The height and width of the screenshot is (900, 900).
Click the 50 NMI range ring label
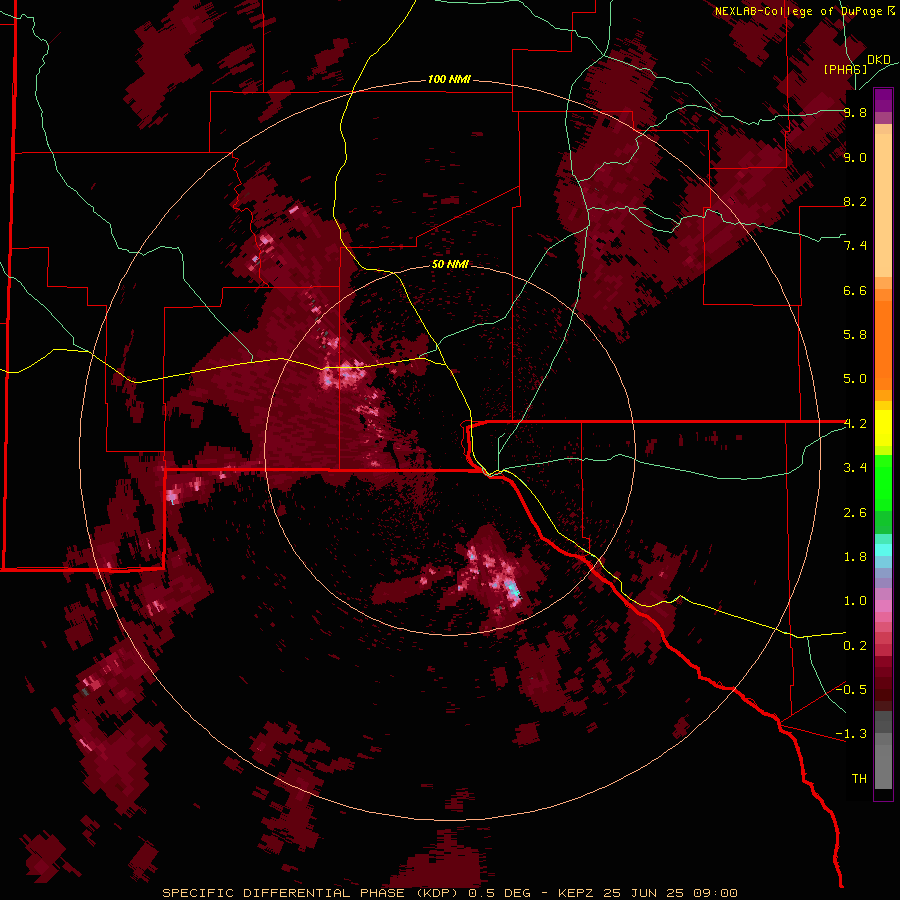click(x=450, y=265)
